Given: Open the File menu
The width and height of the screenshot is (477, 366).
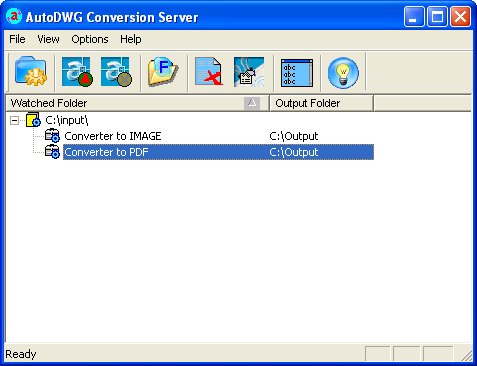Looking at the screenshot, I should pos(17,39).
